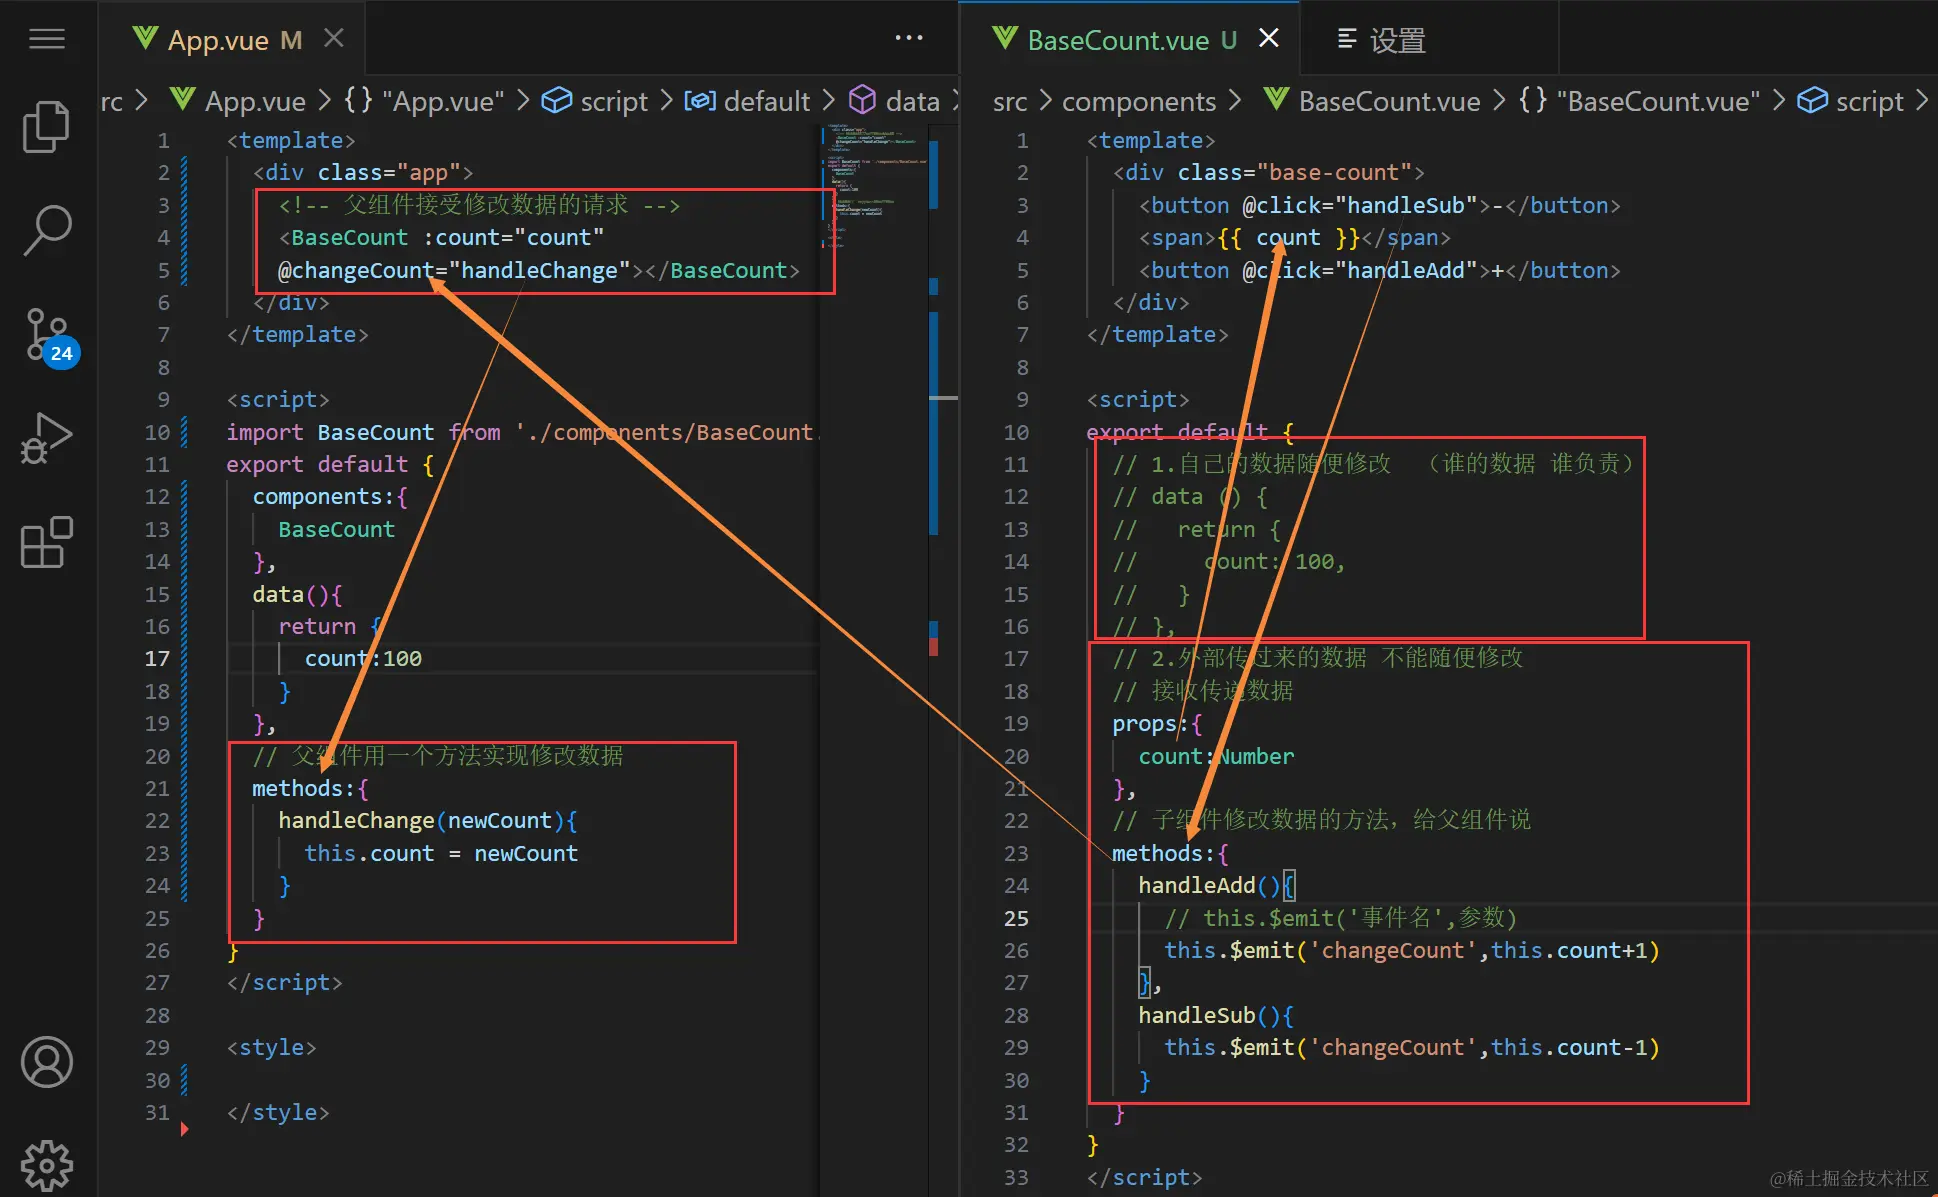The image size is (1938, 1197).
Task: Click '<div class="app">' in App.vue
Action: [x=363, y=172]
